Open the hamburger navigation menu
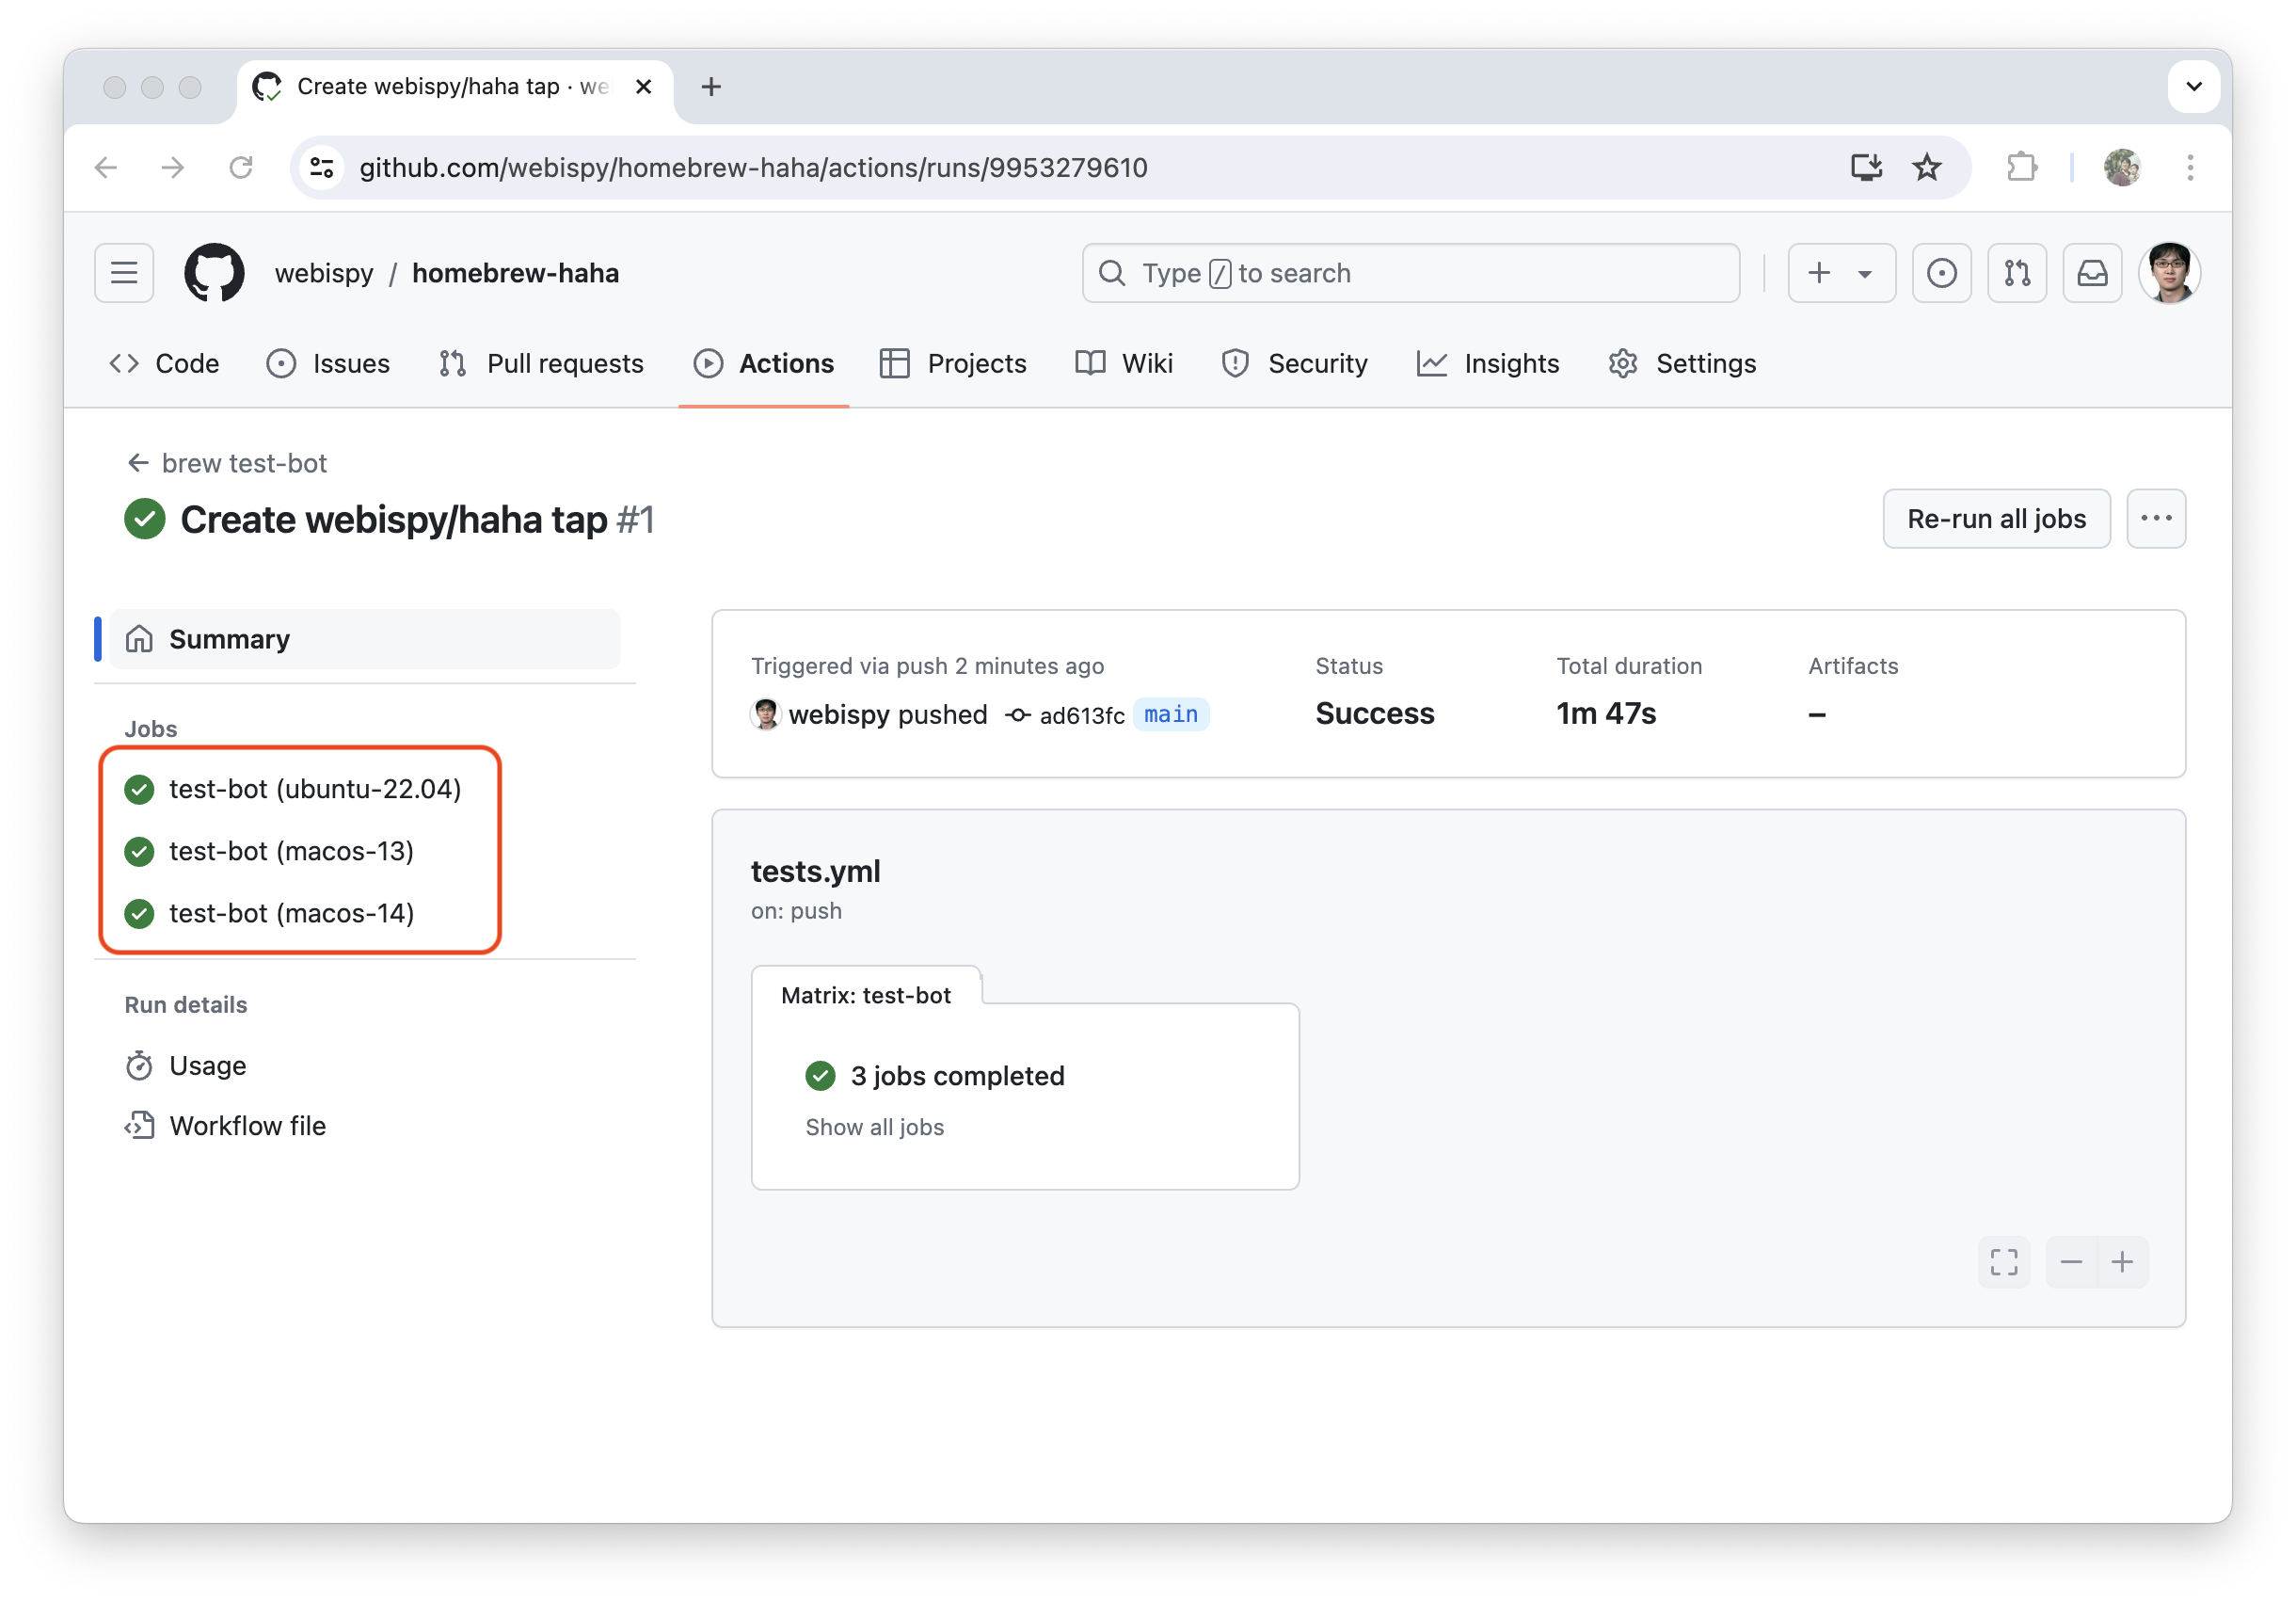The height and width of the screenshot is (1602, 2296). (124, 273)
